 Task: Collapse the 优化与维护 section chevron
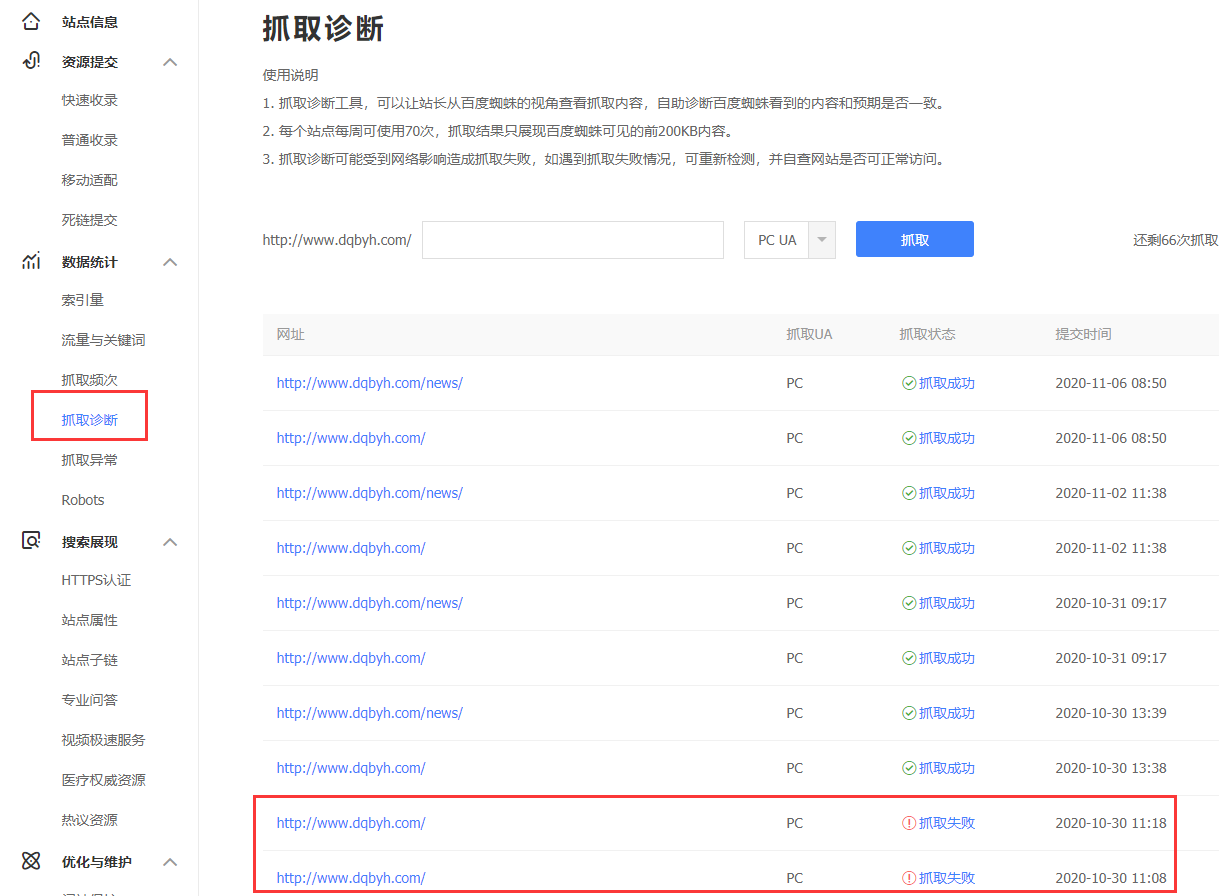point(170,862)
